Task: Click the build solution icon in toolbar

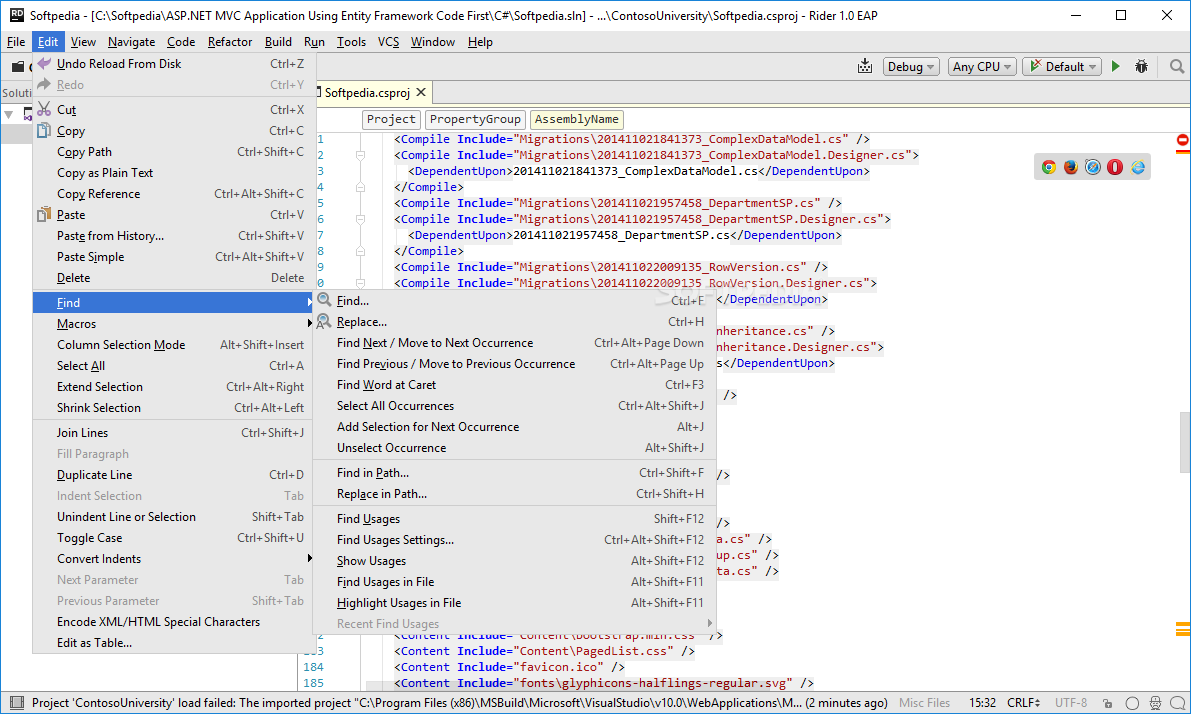Action: click(x=864, y=67)
